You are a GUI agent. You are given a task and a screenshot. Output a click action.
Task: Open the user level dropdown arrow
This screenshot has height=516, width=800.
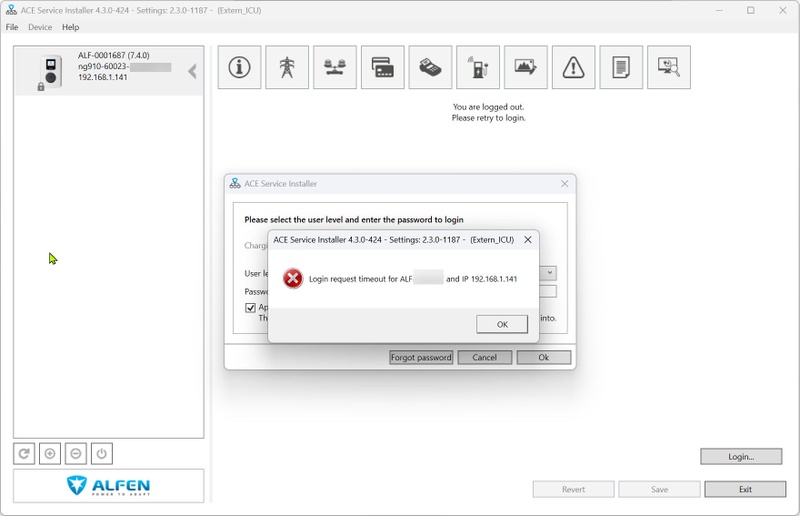pyautogui.click(x=549, y=273)
